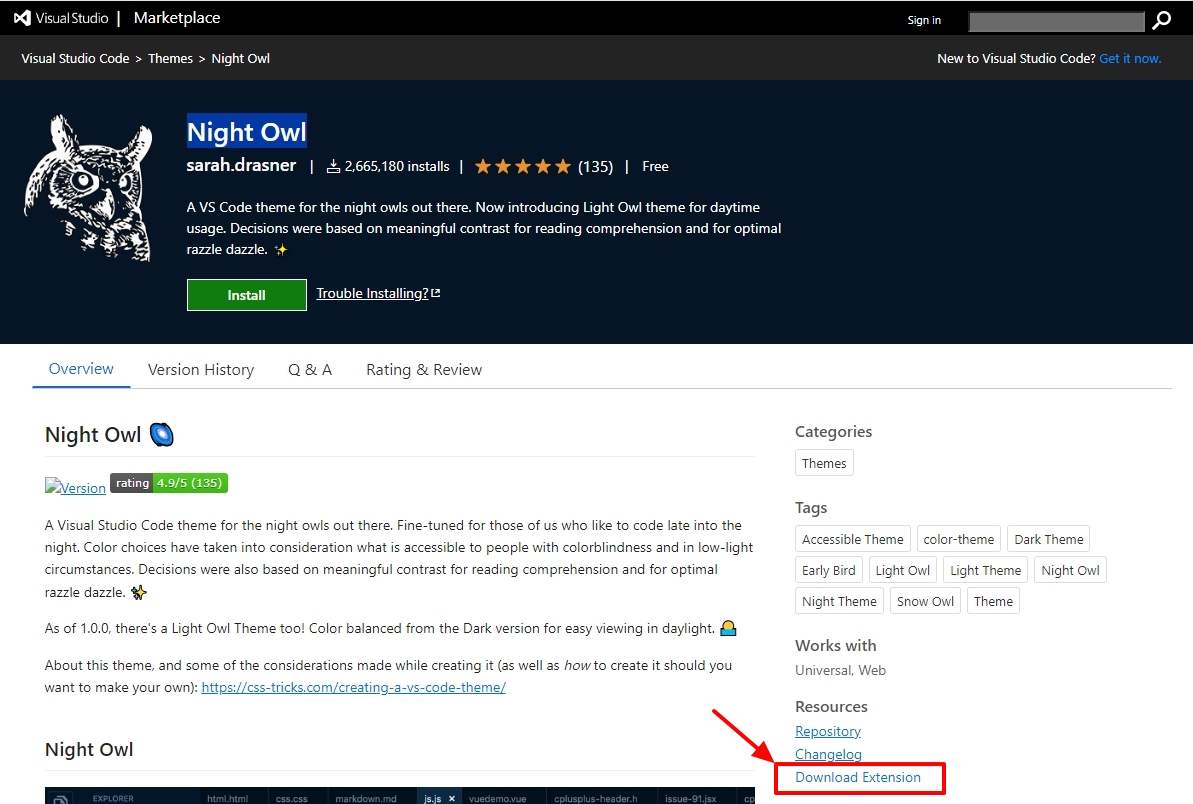Go to Visual Studio Code breadcrumb
The image size is (1193, 804).
click(75, 59)
